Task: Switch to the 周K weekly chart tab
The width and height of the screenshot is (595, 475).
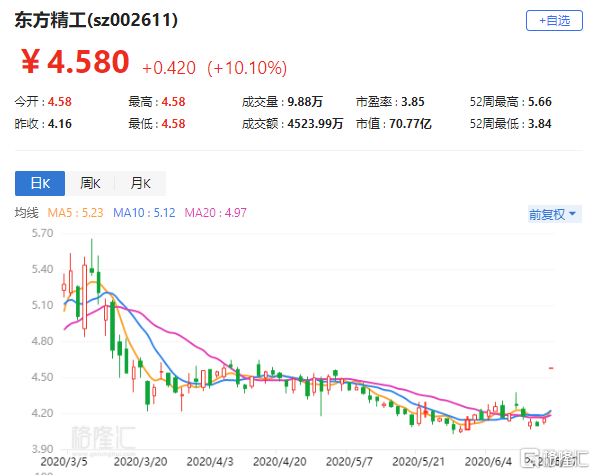Action: 90,183
